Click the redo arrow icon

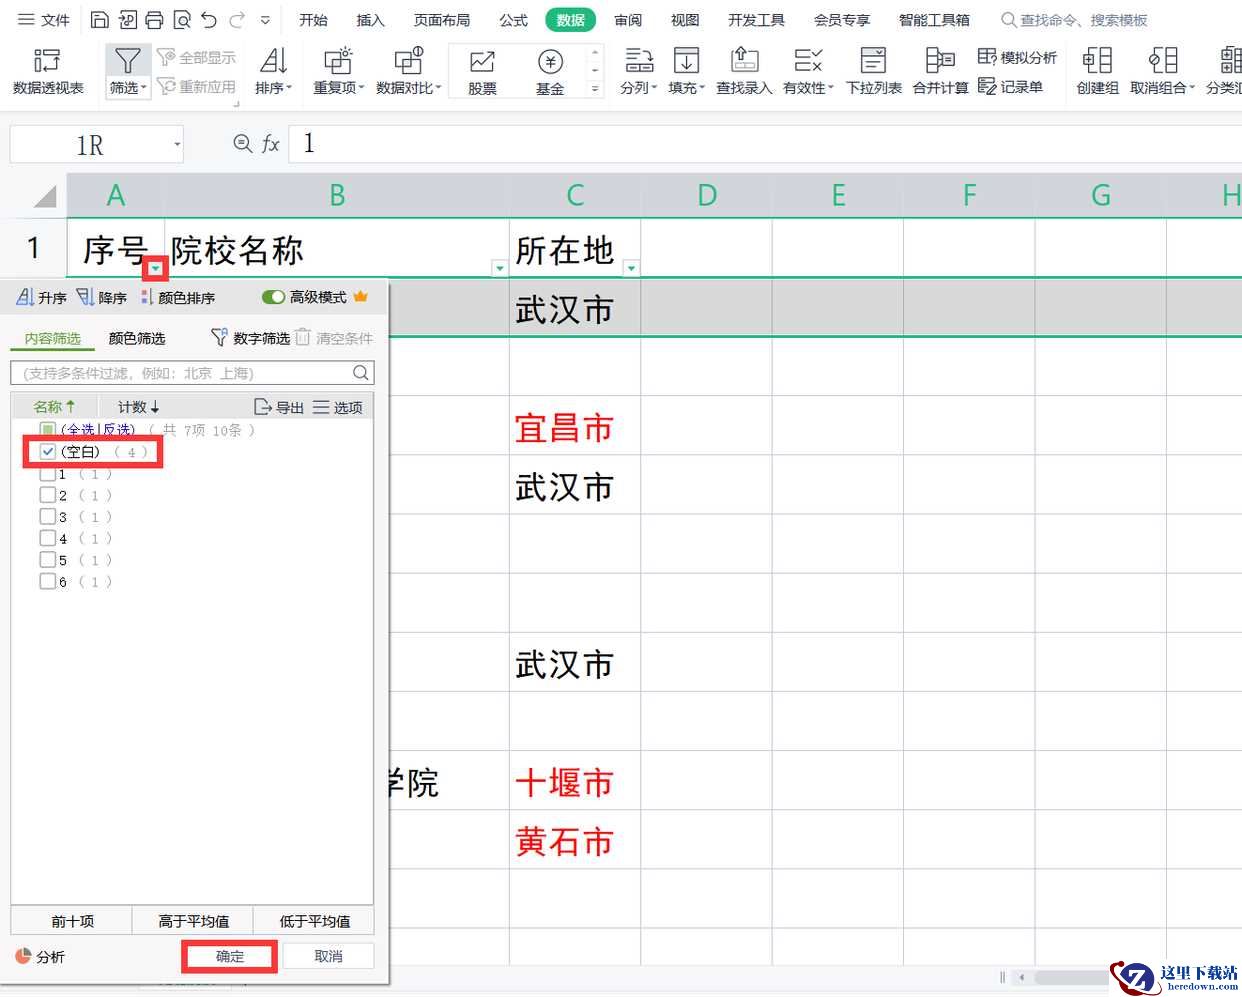tap(237, 20)
